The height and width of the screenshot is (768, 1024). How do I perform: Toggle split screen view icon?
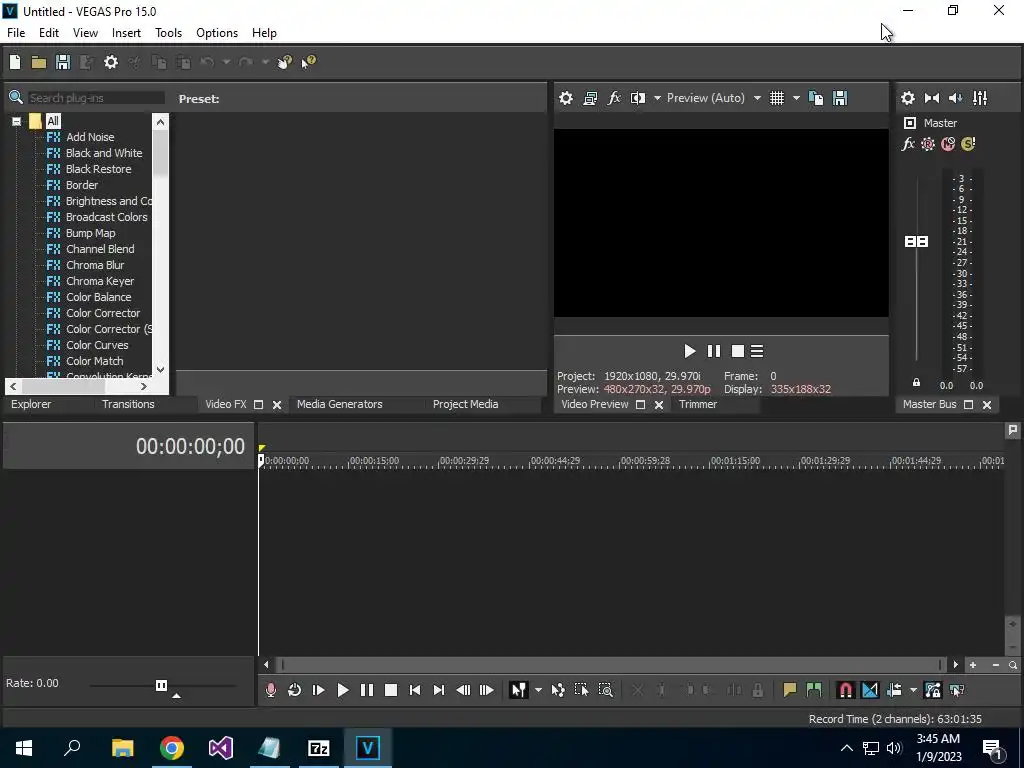(638, 98)
